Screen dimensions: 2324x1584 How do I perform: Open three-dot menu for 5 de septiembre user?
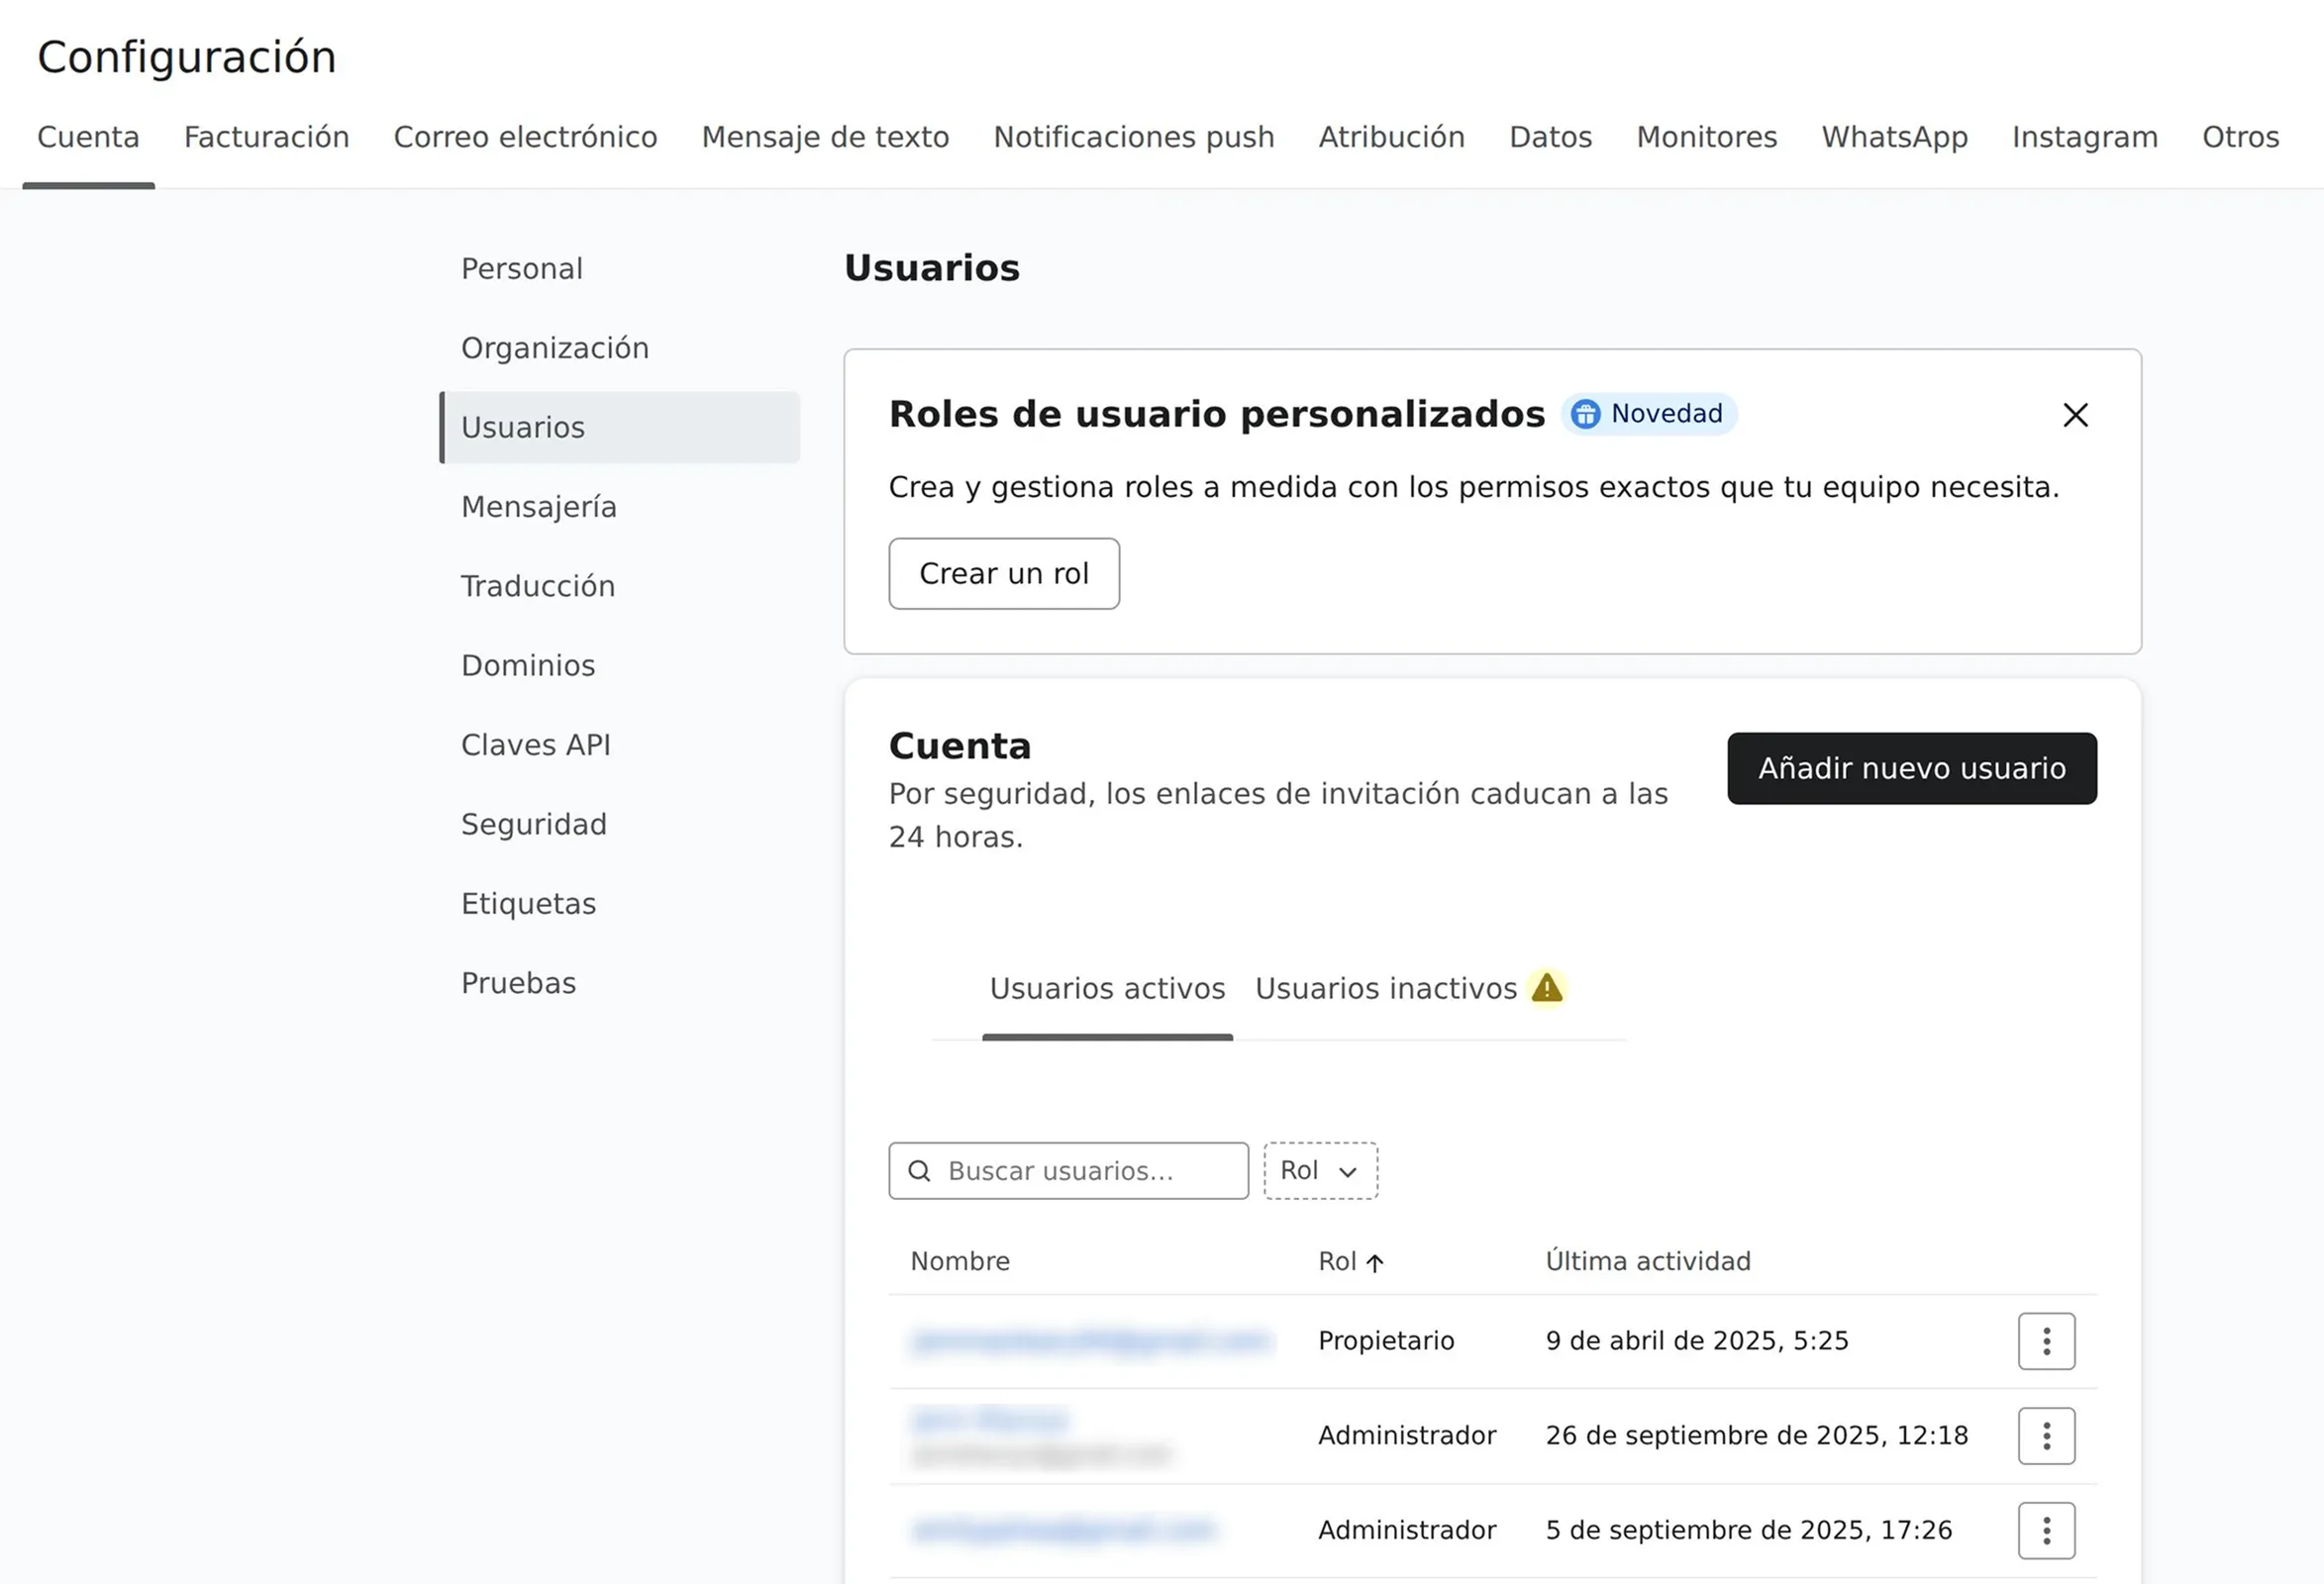(x=2045, y=1530)
